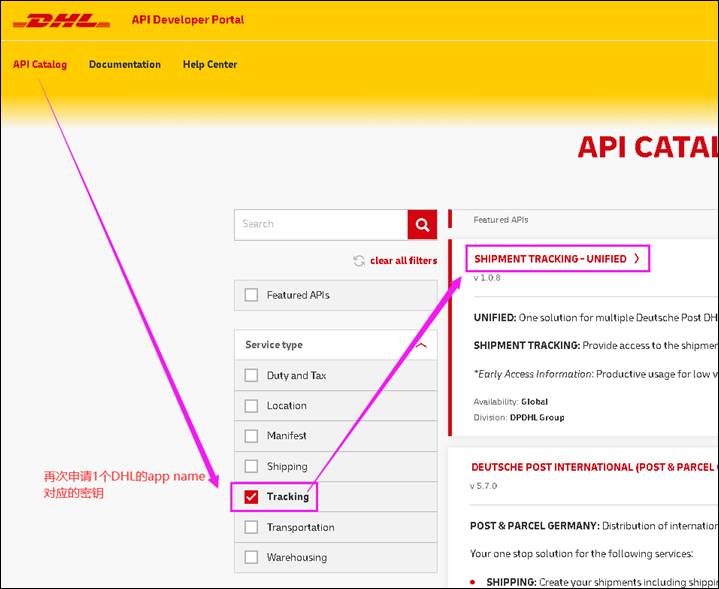
Task: Click the UNIFIED description line
Action: [x=596, y=317]
